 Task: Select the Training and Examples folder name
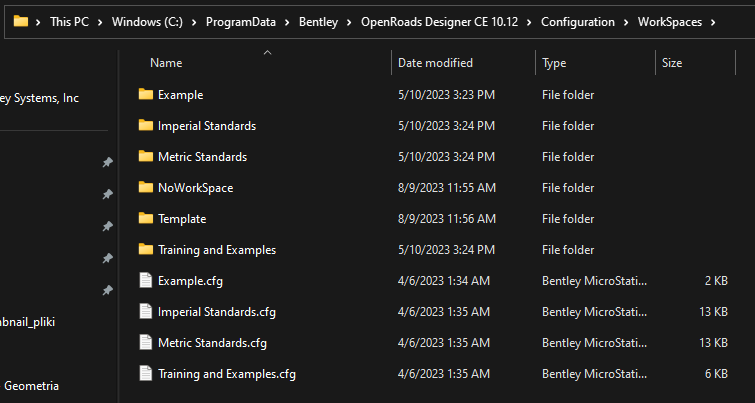[x=217, y=250]
